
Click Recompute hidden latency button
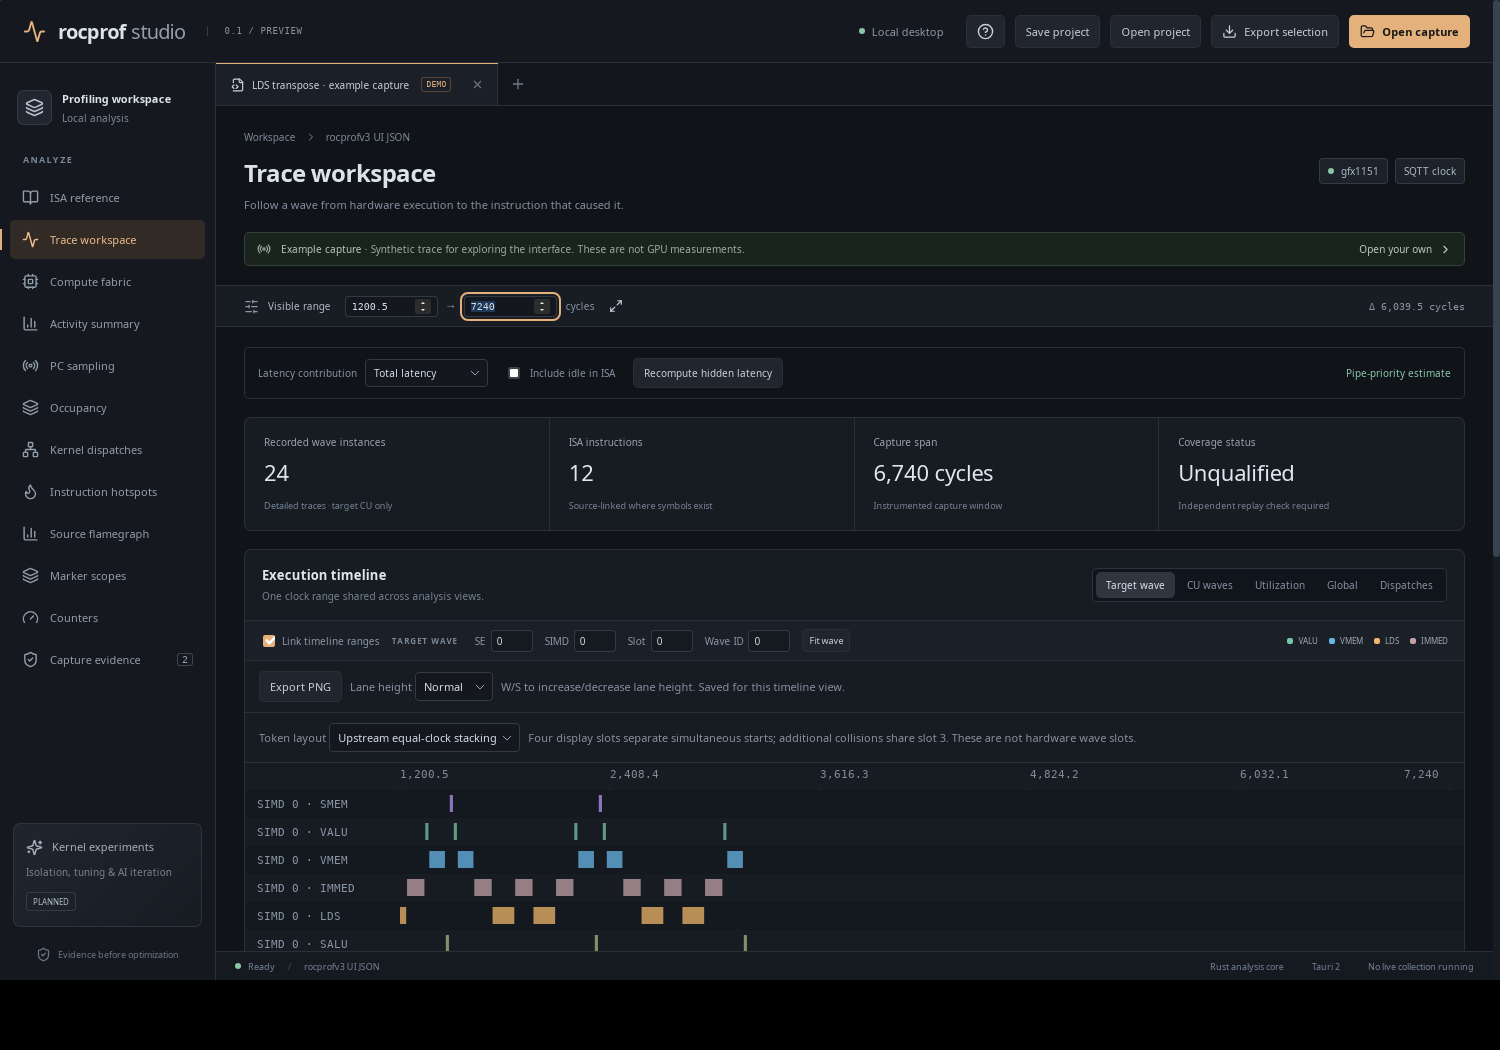coord(708,373)
